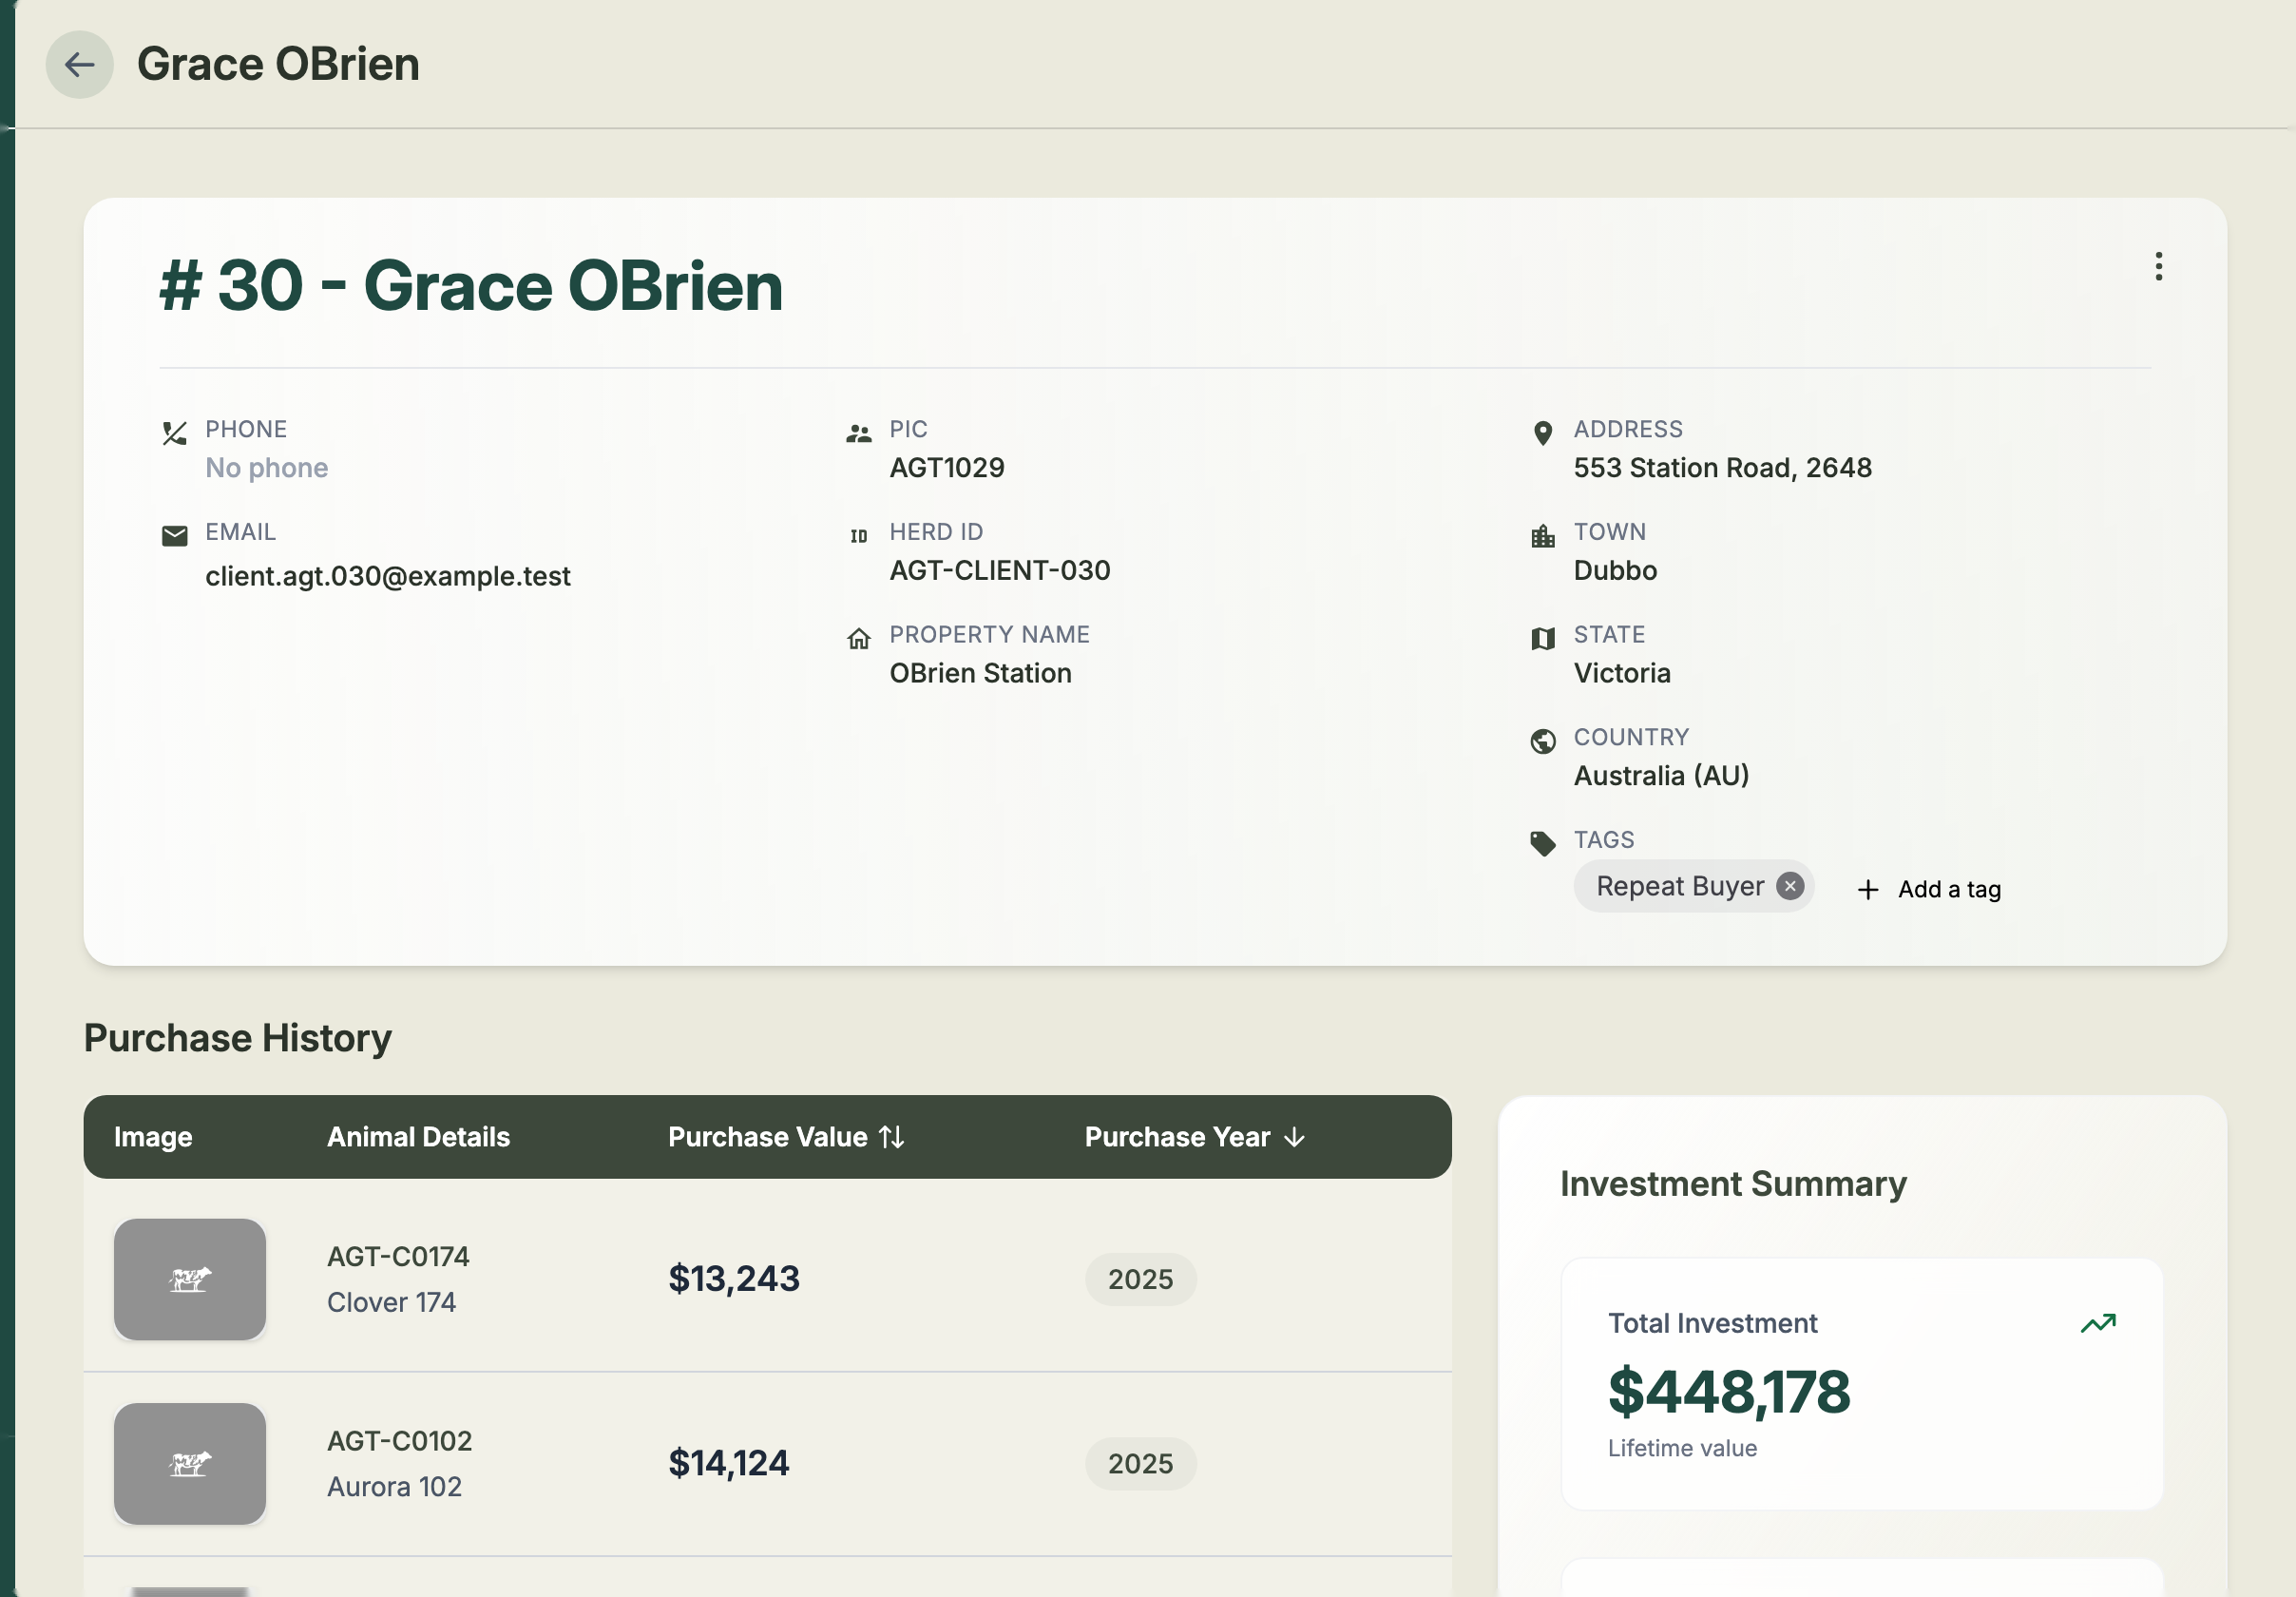Click the town value Dubbo

(x=1615, y=570)
